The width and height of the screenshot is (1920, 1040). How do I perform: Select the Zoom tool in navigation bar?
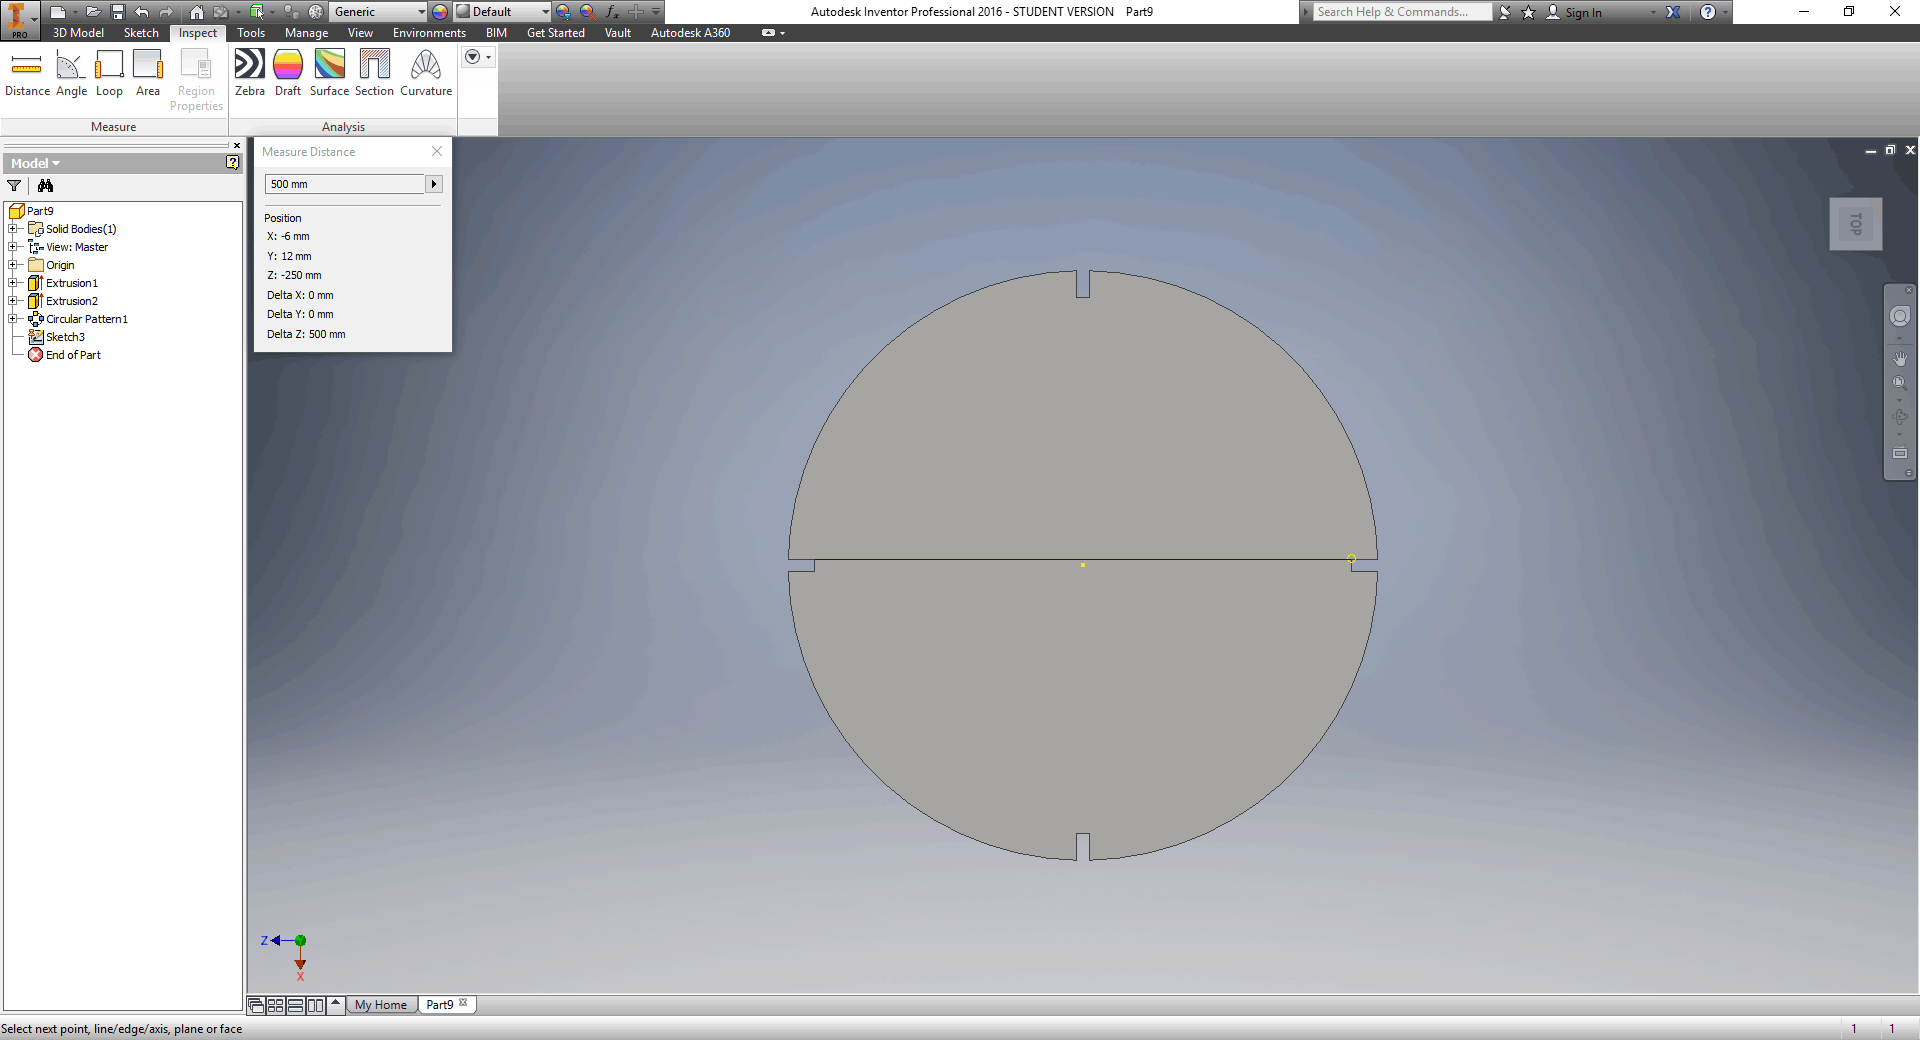tap(1900, 383)
